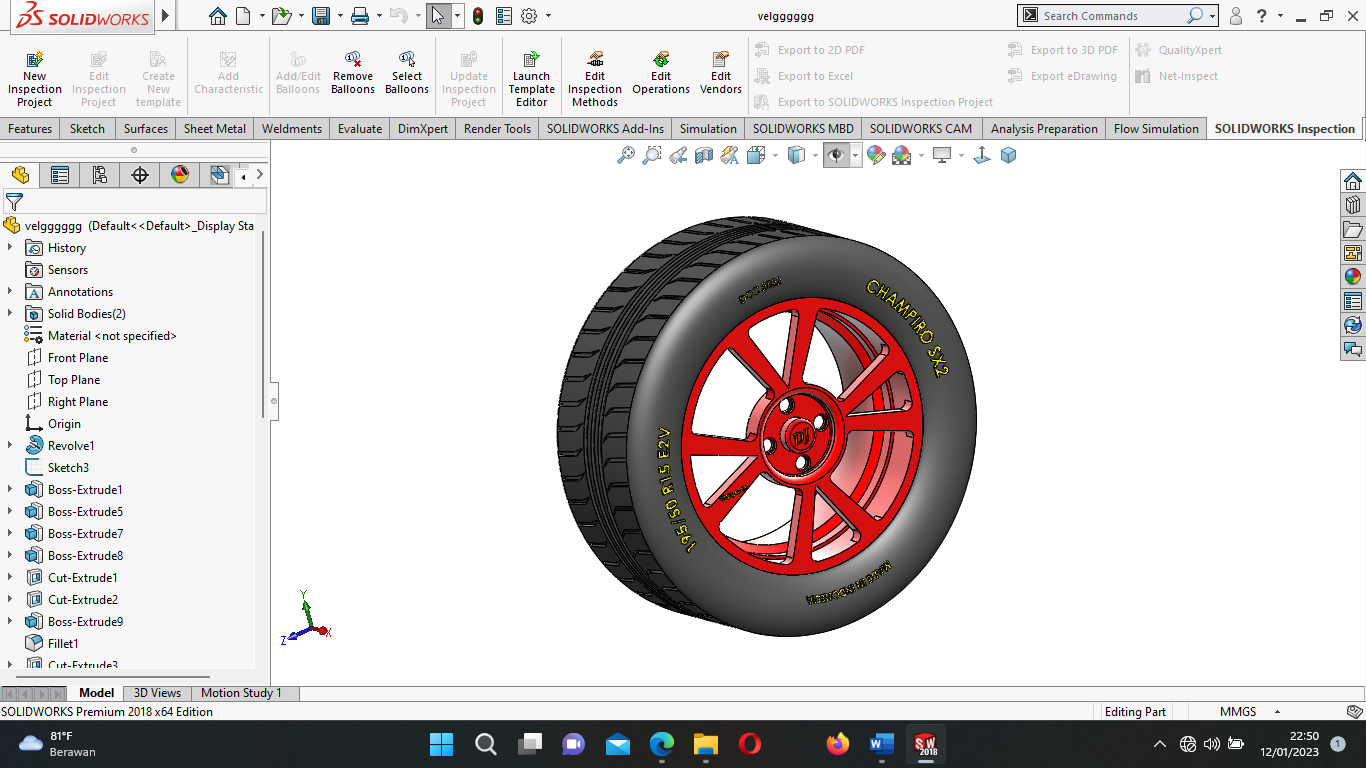Open the ConfigurationManager tab

(x=100, y=175)
